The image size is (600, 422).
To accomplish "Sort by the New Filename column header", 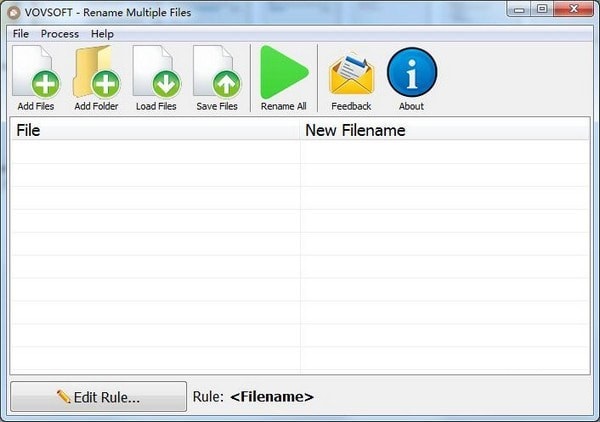I will (445, 130).
